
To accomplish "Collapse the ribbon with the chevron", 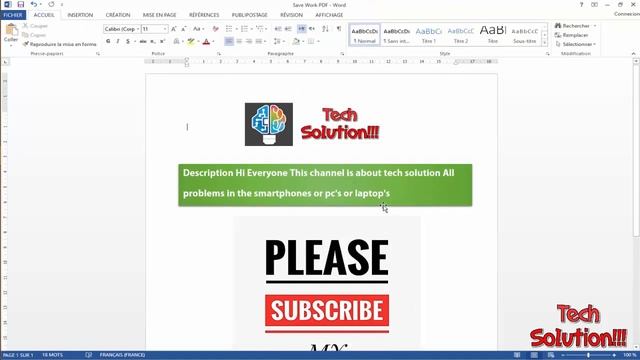I will (633, 54).
